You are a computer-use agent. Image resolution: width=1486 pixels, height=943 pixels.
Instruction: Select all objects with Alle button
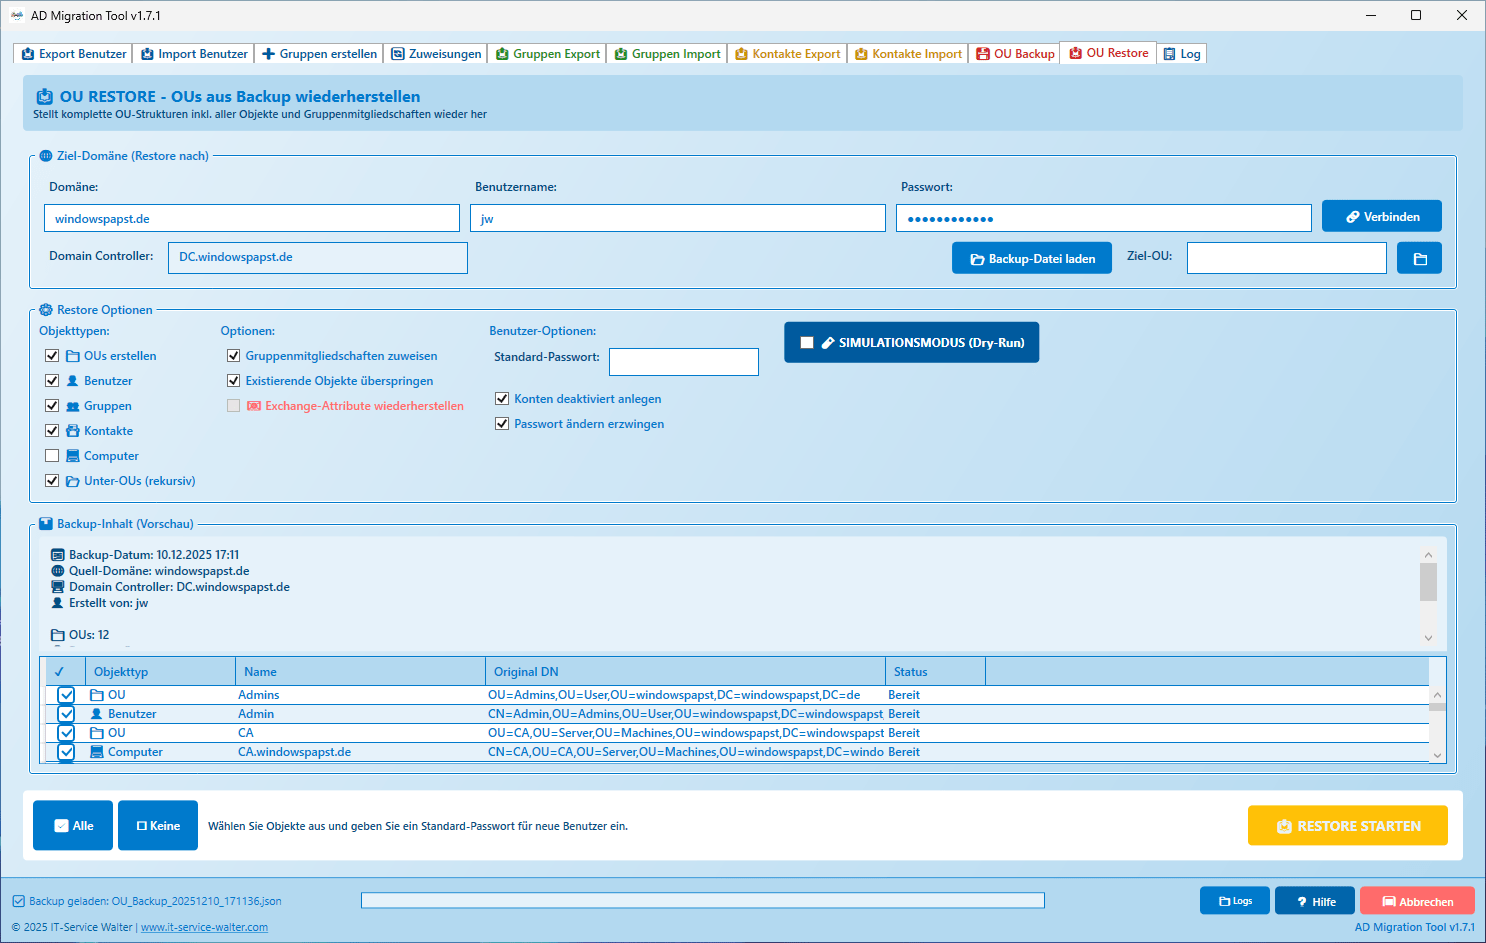click(x=73, y=825)
